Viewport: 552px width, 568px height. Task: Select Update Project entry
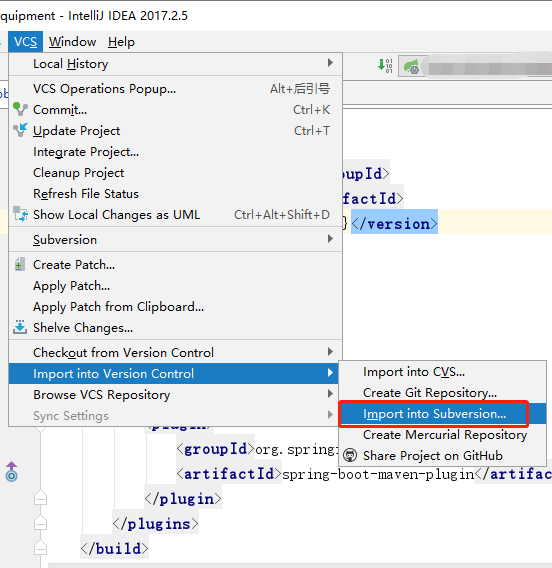pos(176,131)
